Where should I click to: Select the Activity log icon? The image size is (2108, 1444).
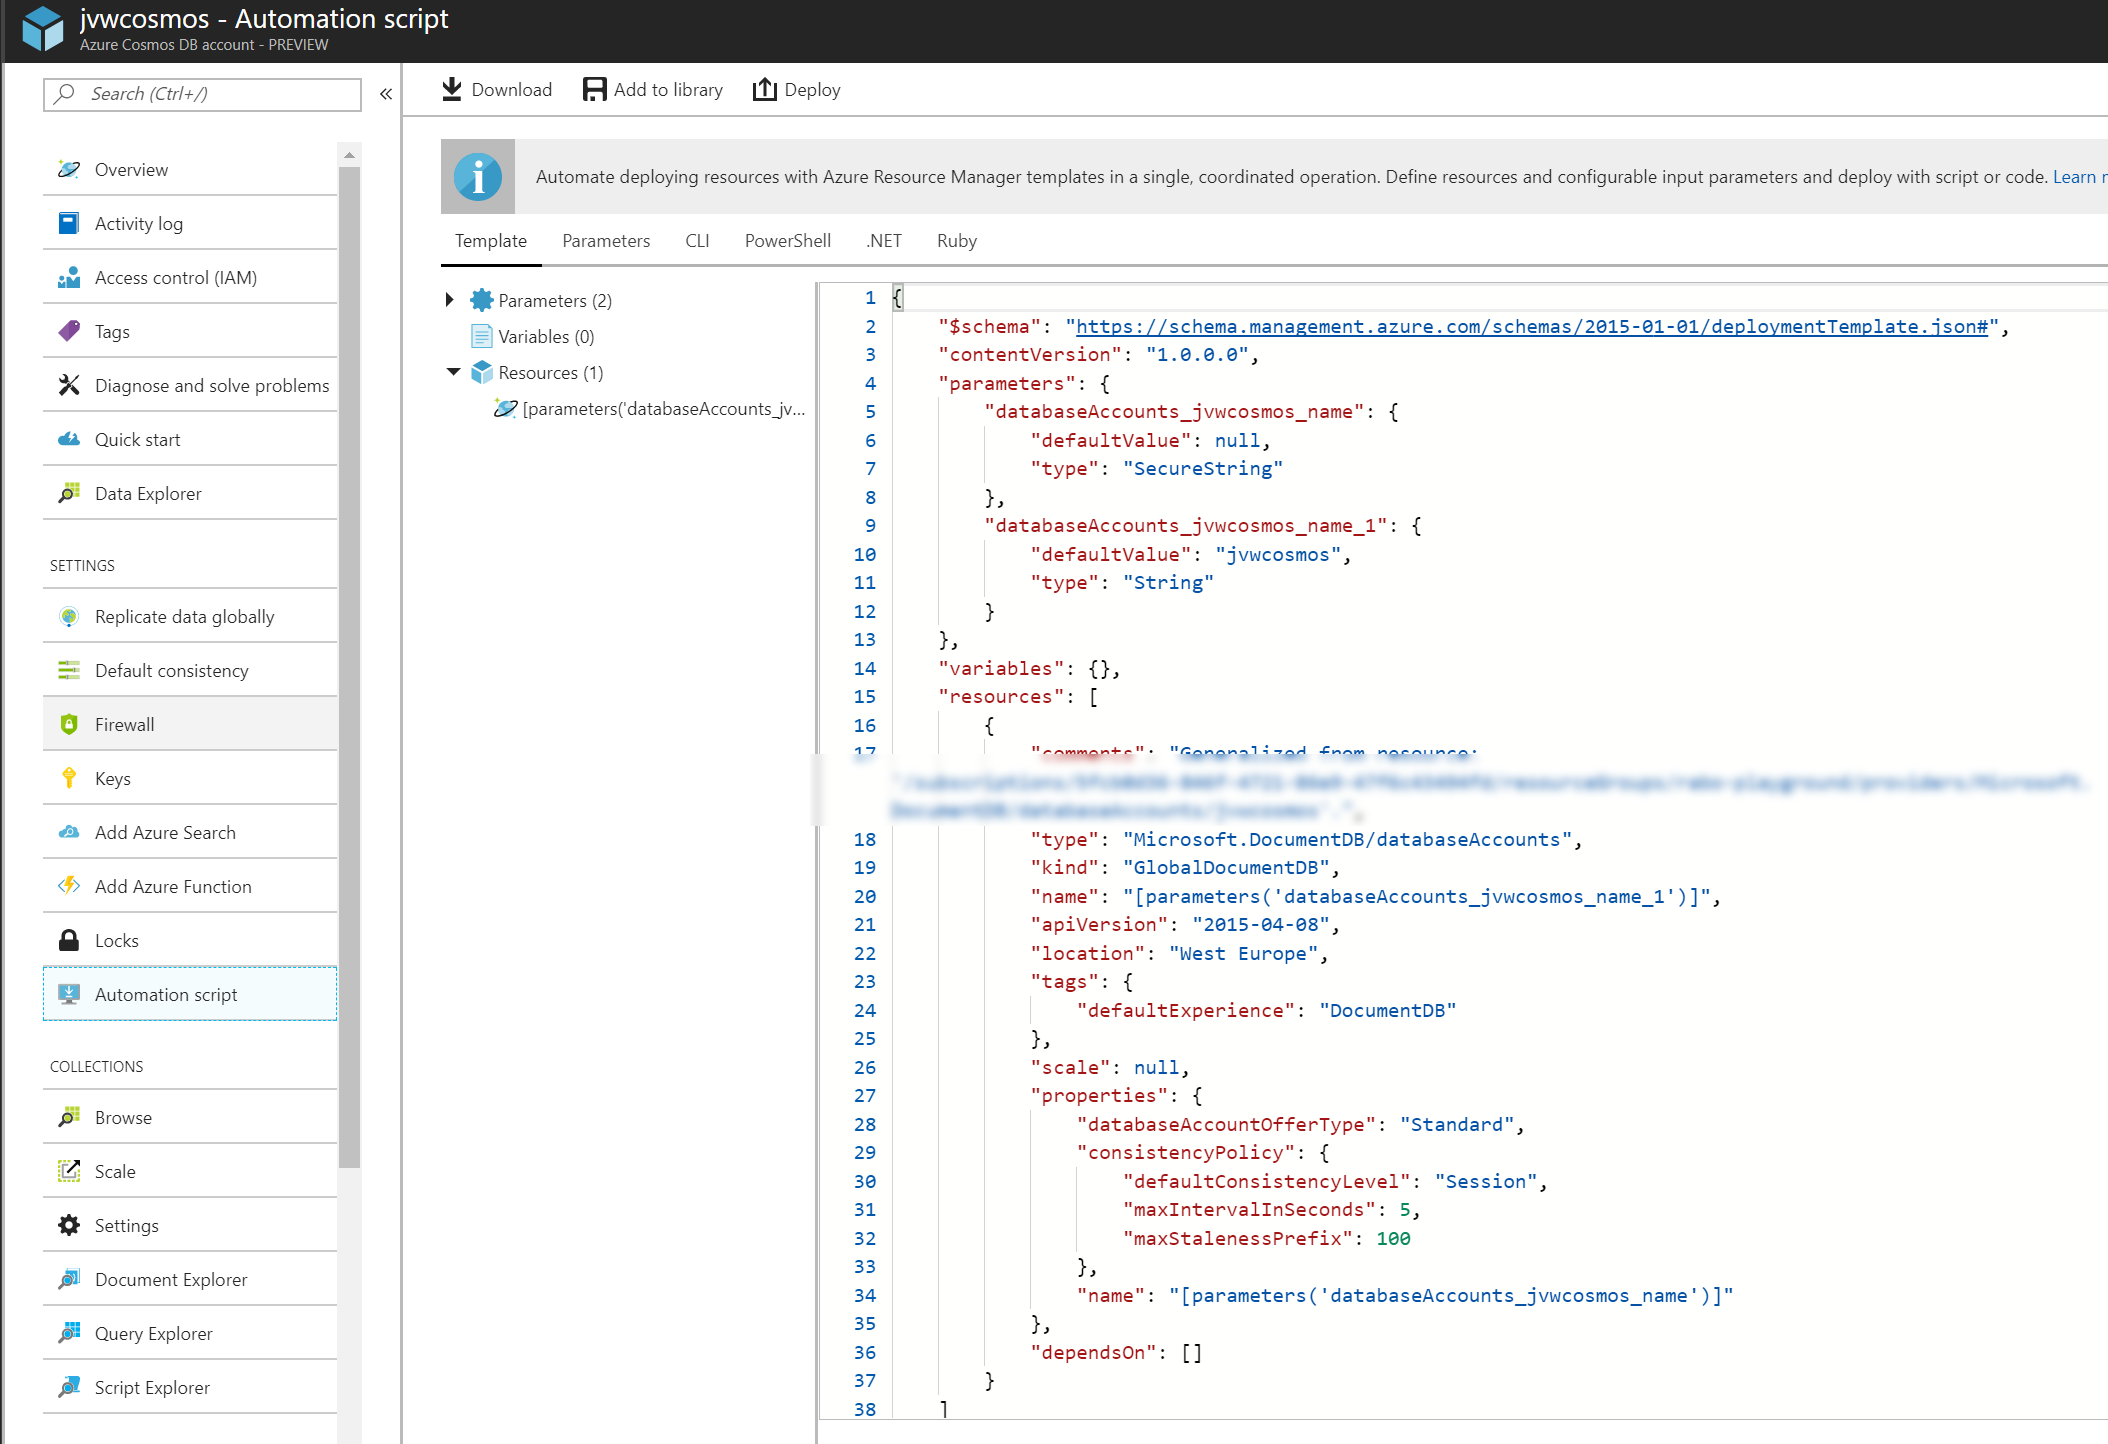(x=68, y=223)
